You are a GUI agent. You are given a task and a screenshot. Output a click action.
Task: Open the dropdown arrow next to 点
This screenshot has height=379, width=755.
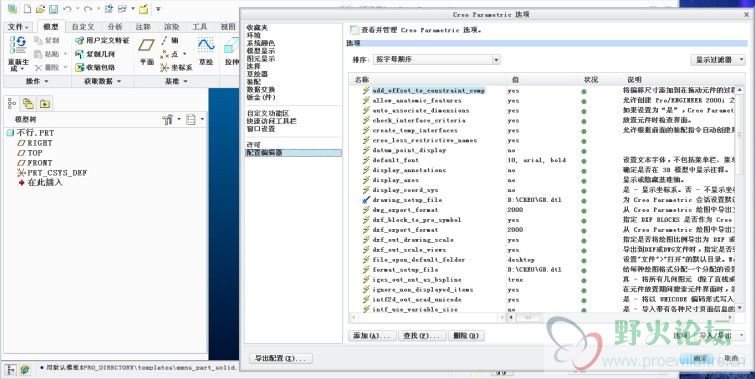pos(184,54)
